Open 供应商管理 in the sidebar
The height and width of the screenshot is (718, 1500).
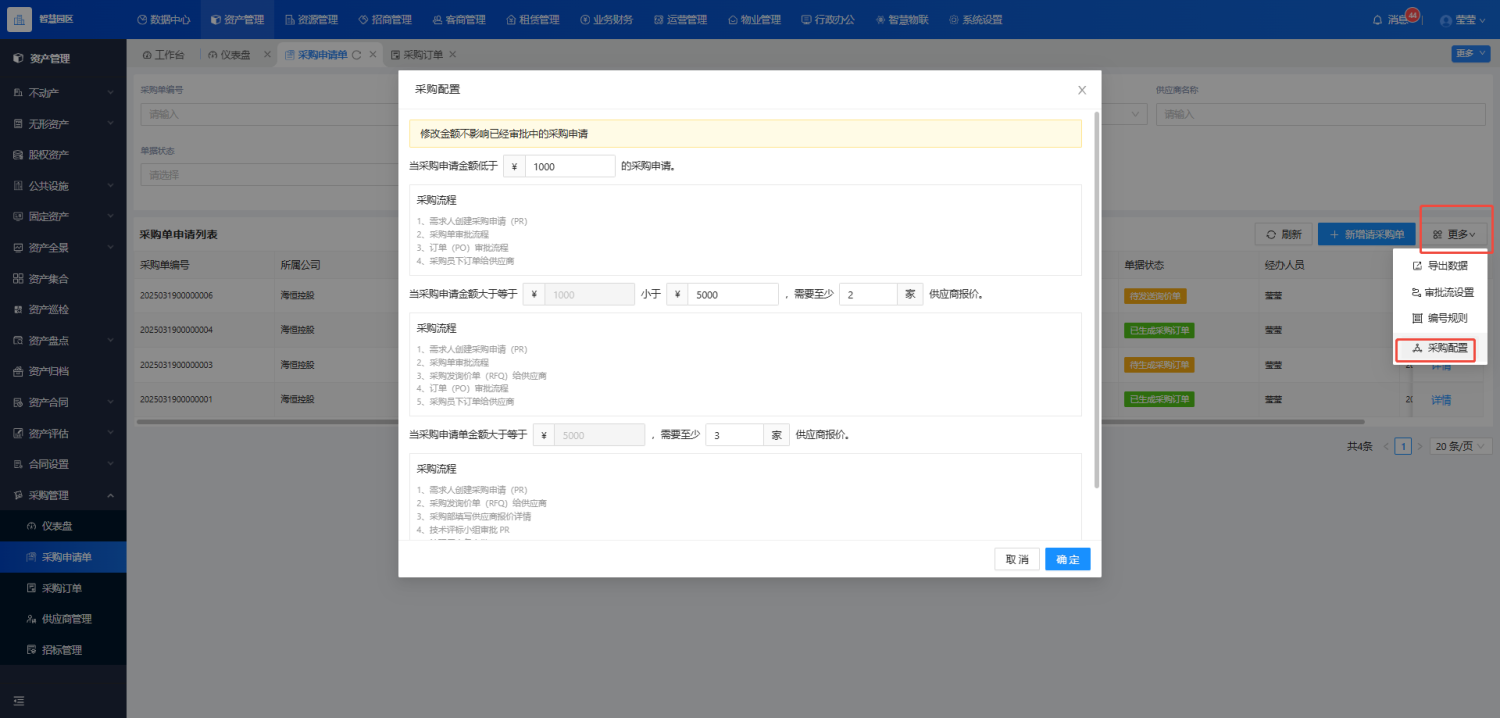coord(67,619)
